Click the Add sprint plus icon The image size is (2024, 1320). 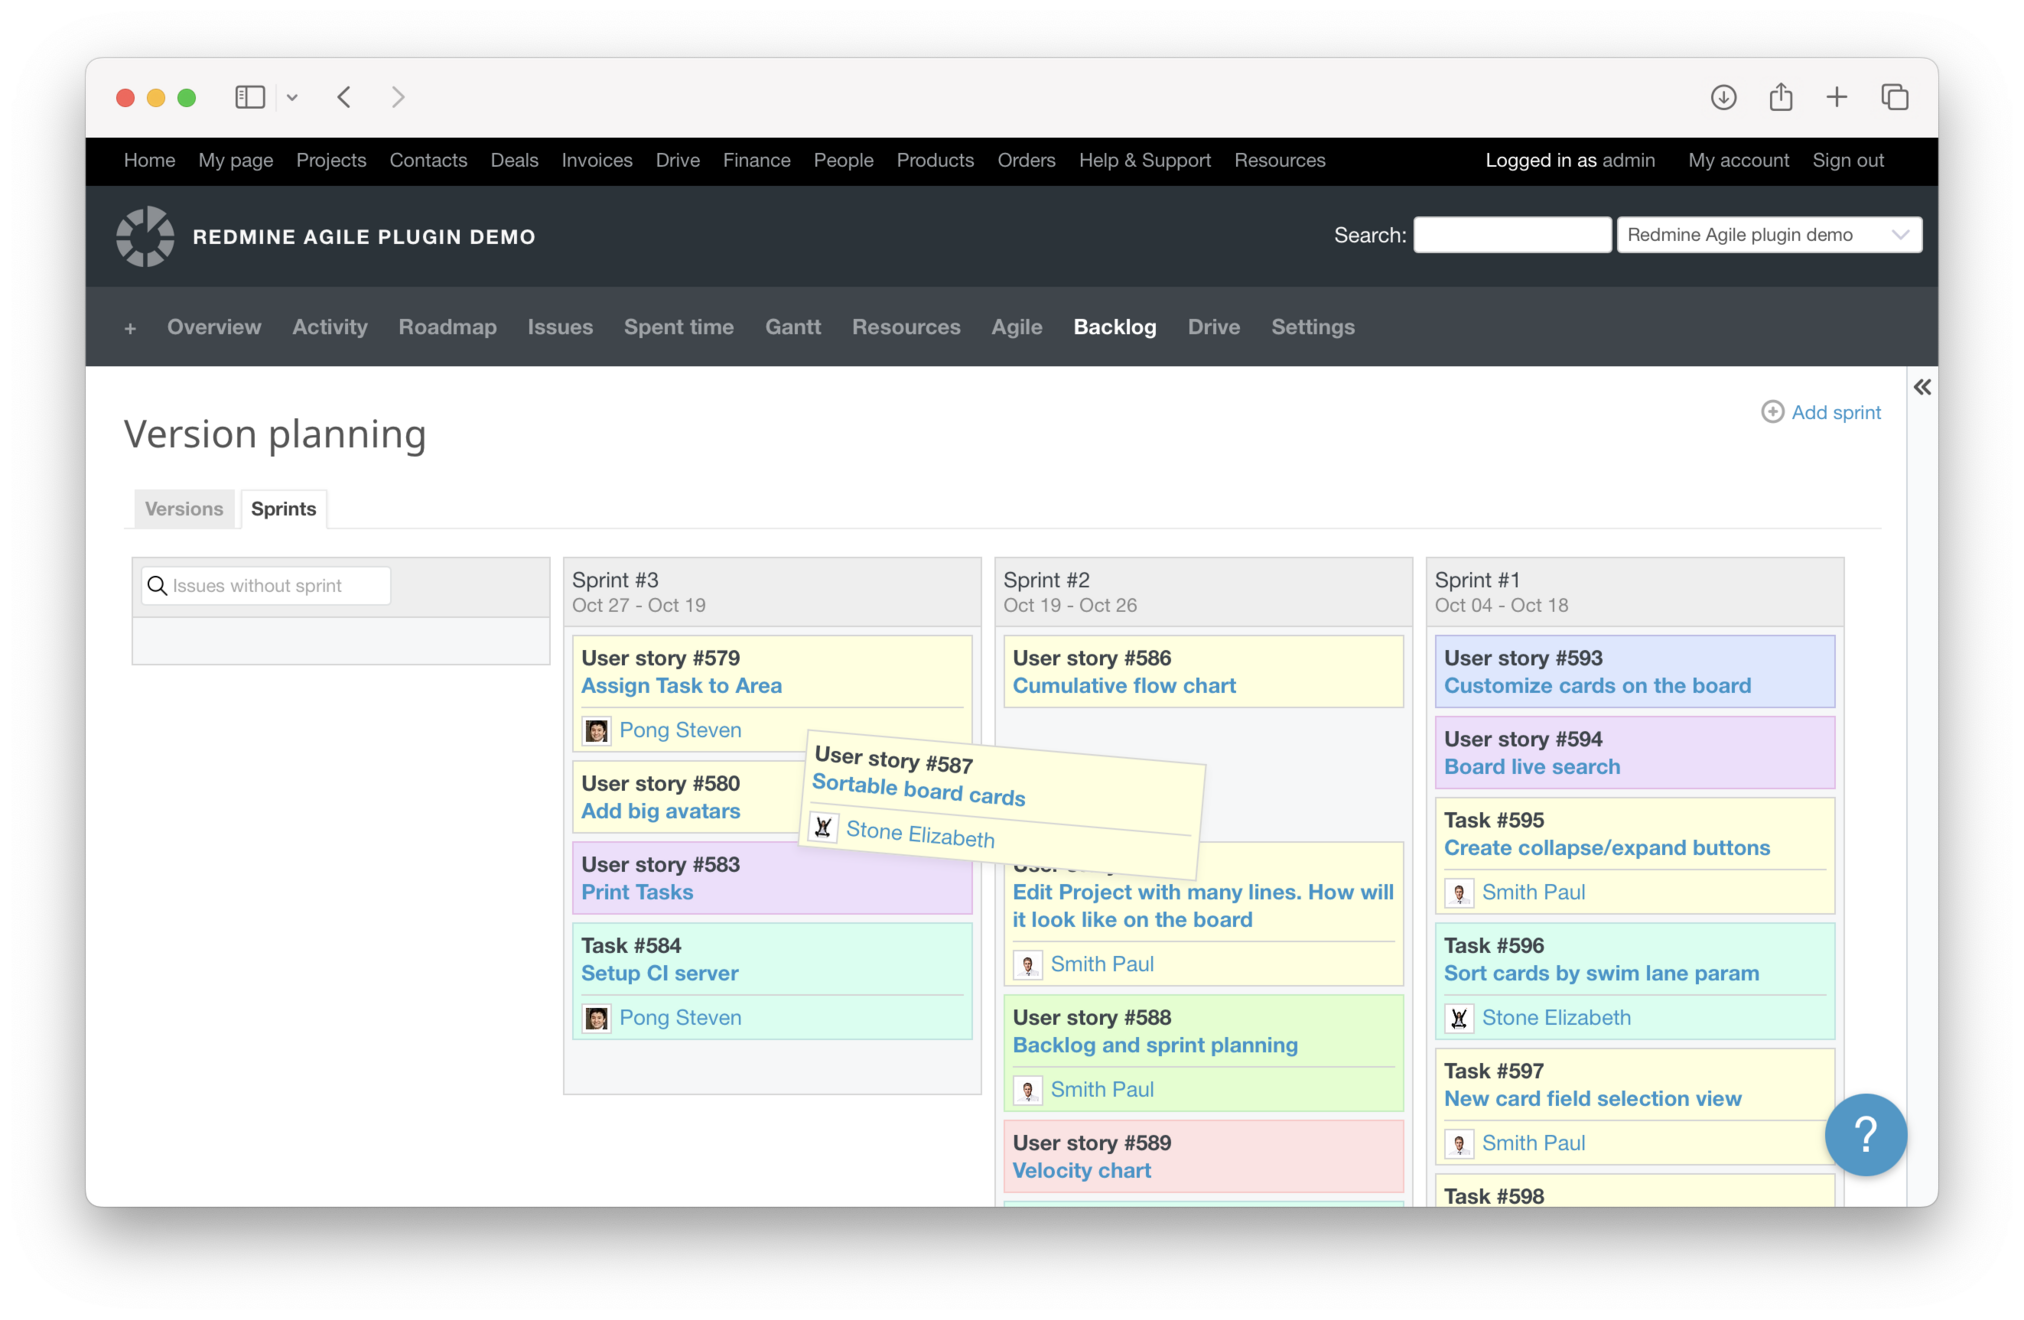tap(1772, 412)
